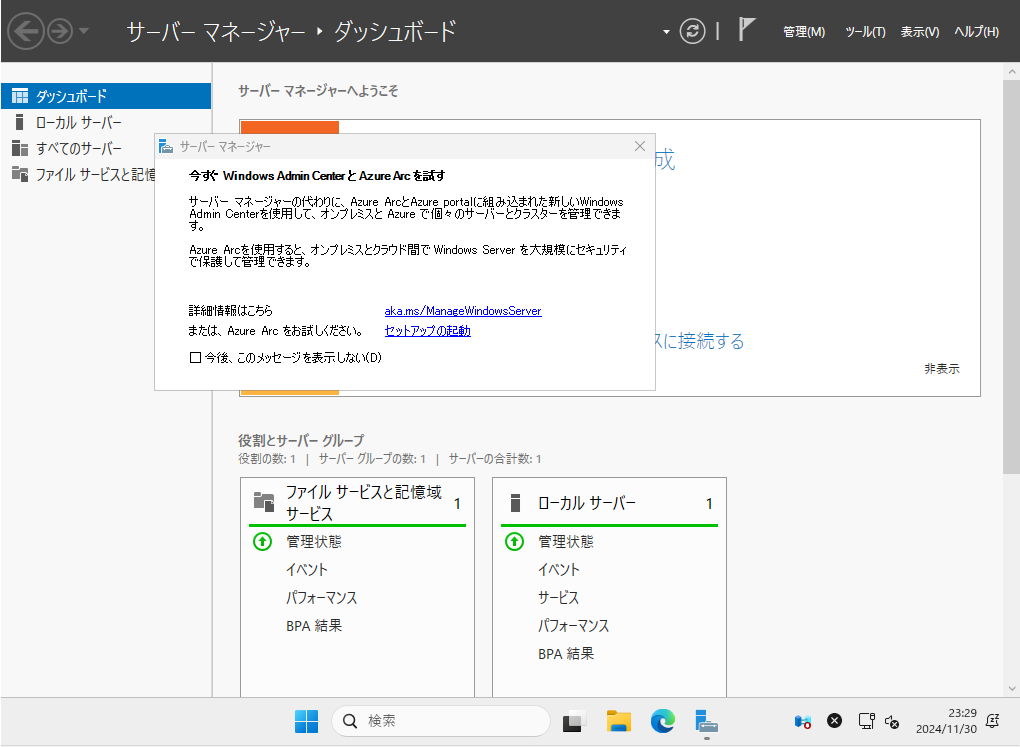Open the clock showing 23:29

click(x=946, y=721)
